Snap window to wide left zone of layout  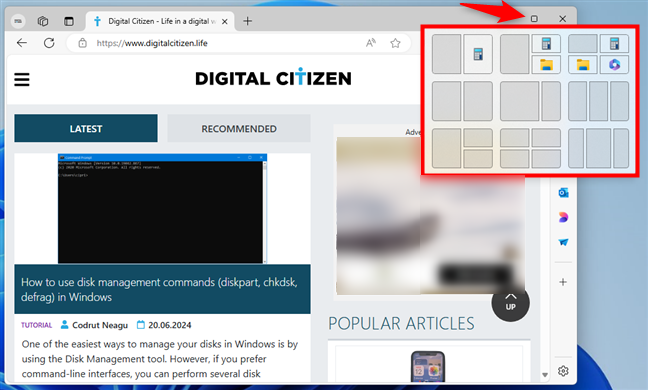tap(519, 101)
